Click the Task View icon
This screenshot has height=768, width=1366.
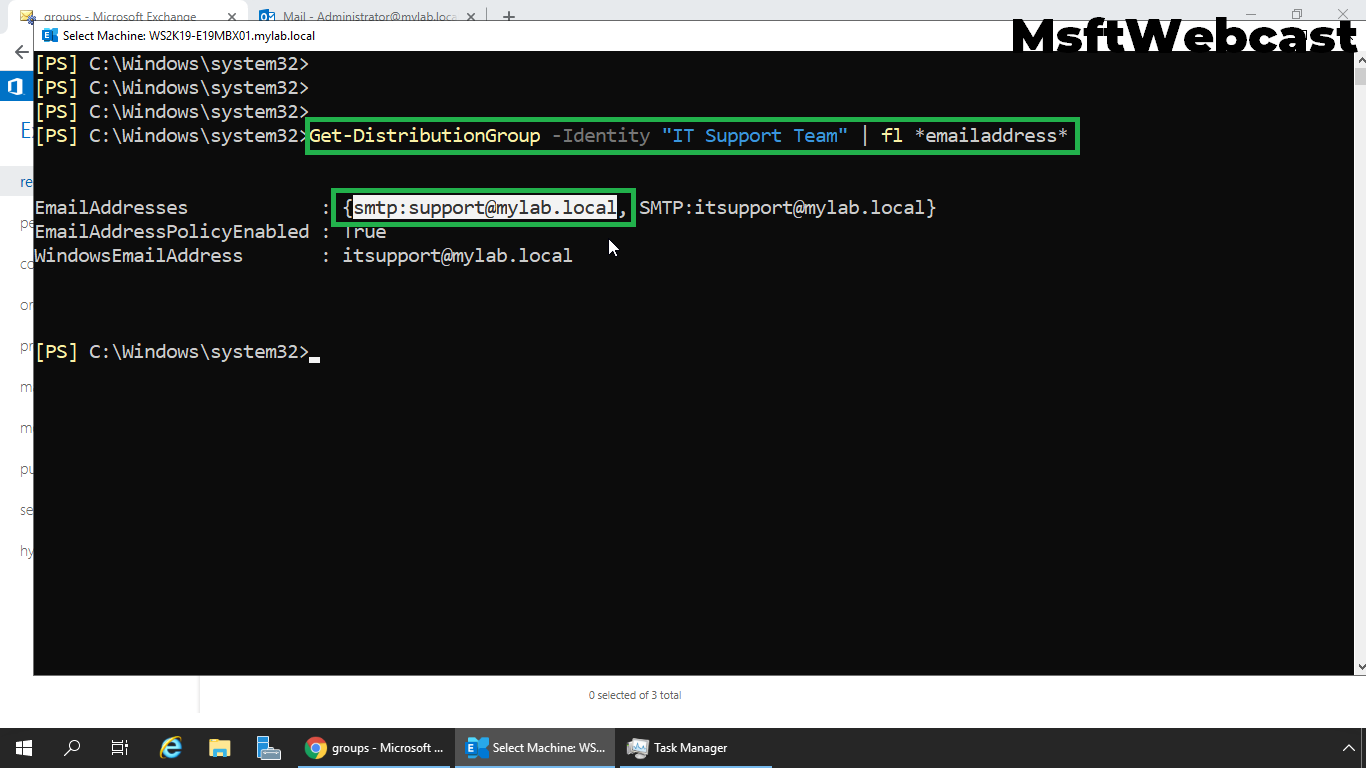tap(119, 747)
